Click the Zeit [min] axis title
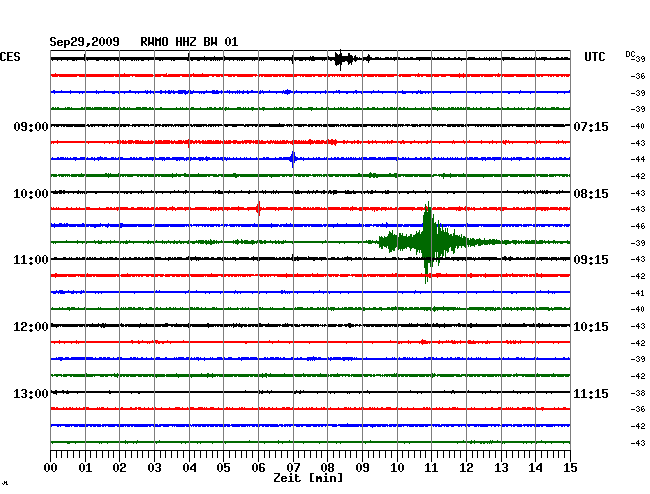Viewport: 650px width, 494px height. tap(308, 478)
